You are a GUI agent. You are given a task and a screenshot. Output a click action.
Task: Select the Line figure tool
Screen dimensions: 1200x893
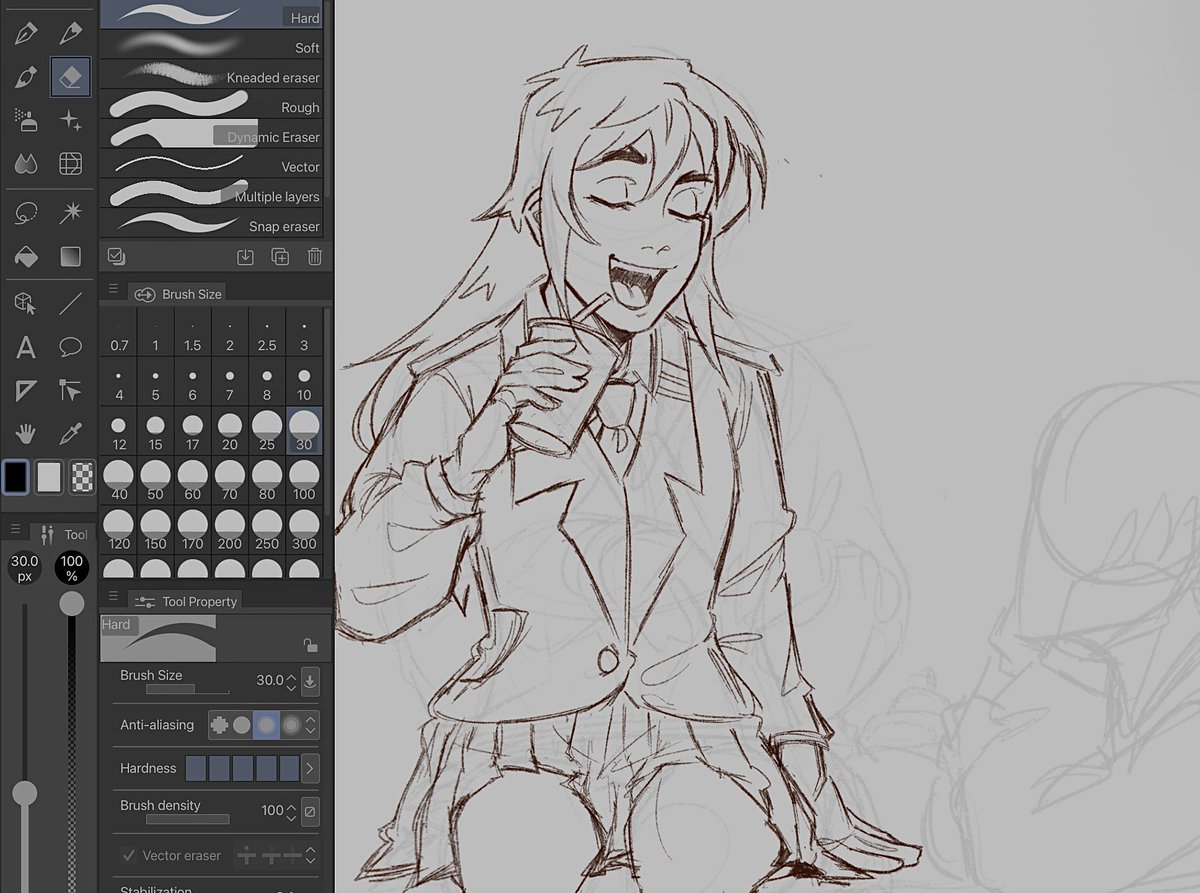70,304
